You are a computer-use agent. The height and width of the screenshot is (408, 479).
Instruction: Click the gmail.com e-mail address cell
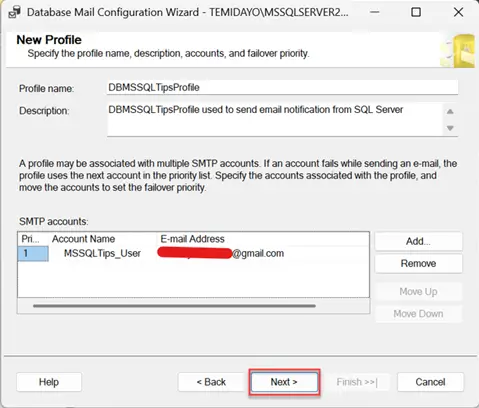[221, 254]
